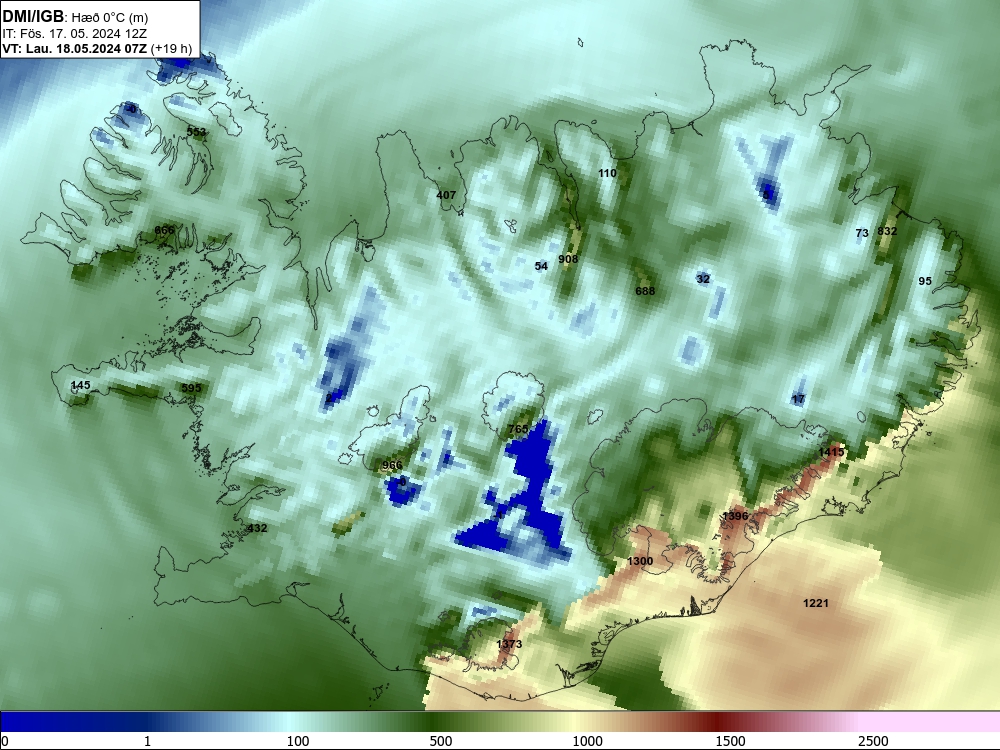The width and height of the screenshot is (1000, 750).
Task: Click the 553 value in the Westfjords
Action: pos(196,132)
